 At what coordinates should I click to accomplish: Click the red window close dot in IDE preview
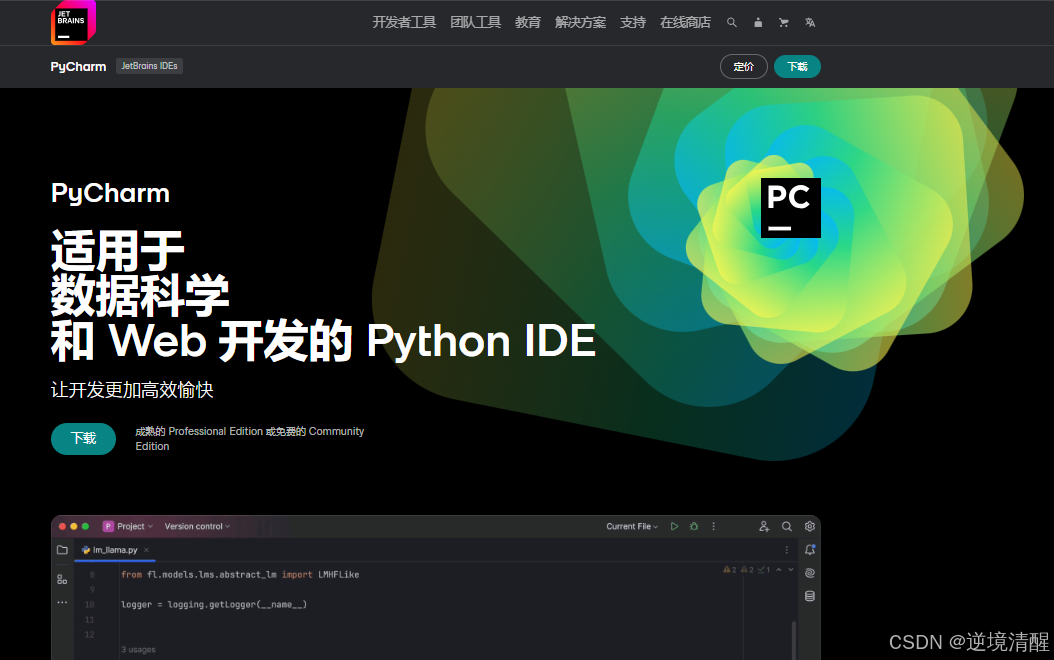pyautogui.click(x=63, y=526)
